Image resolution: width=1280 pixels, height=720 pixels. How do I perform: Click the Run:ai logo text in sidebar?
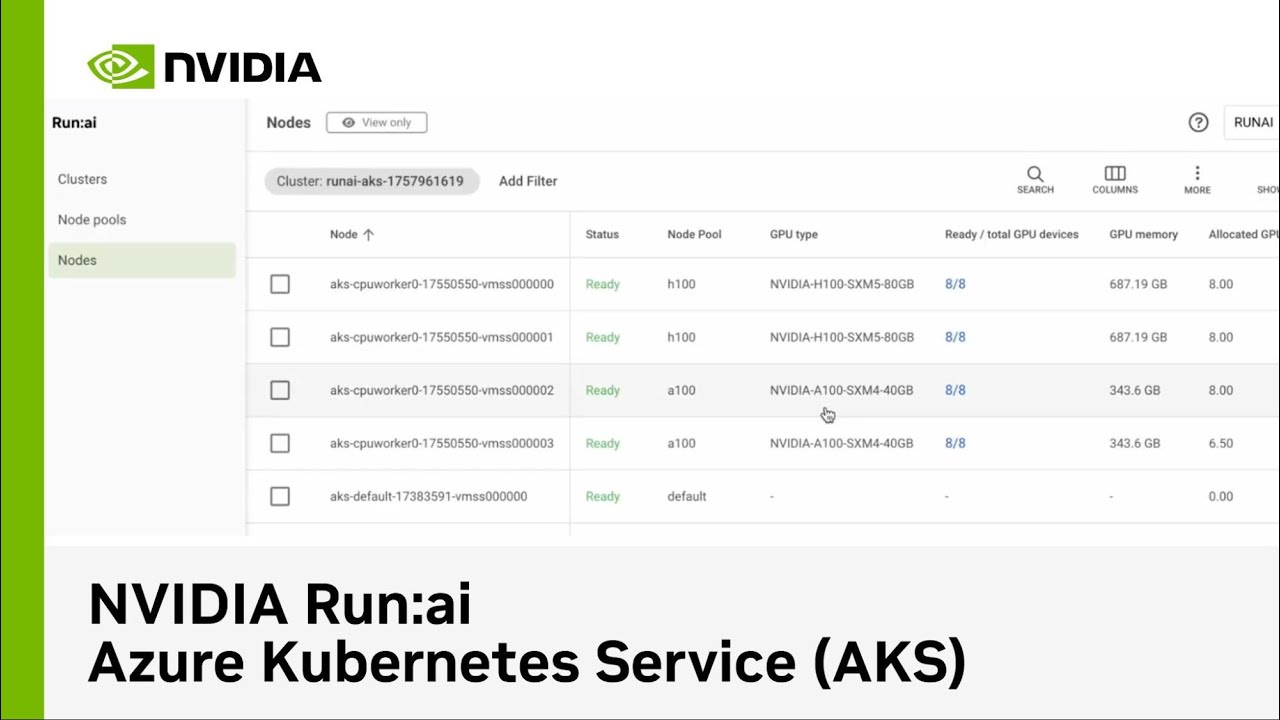coord(74,123)
